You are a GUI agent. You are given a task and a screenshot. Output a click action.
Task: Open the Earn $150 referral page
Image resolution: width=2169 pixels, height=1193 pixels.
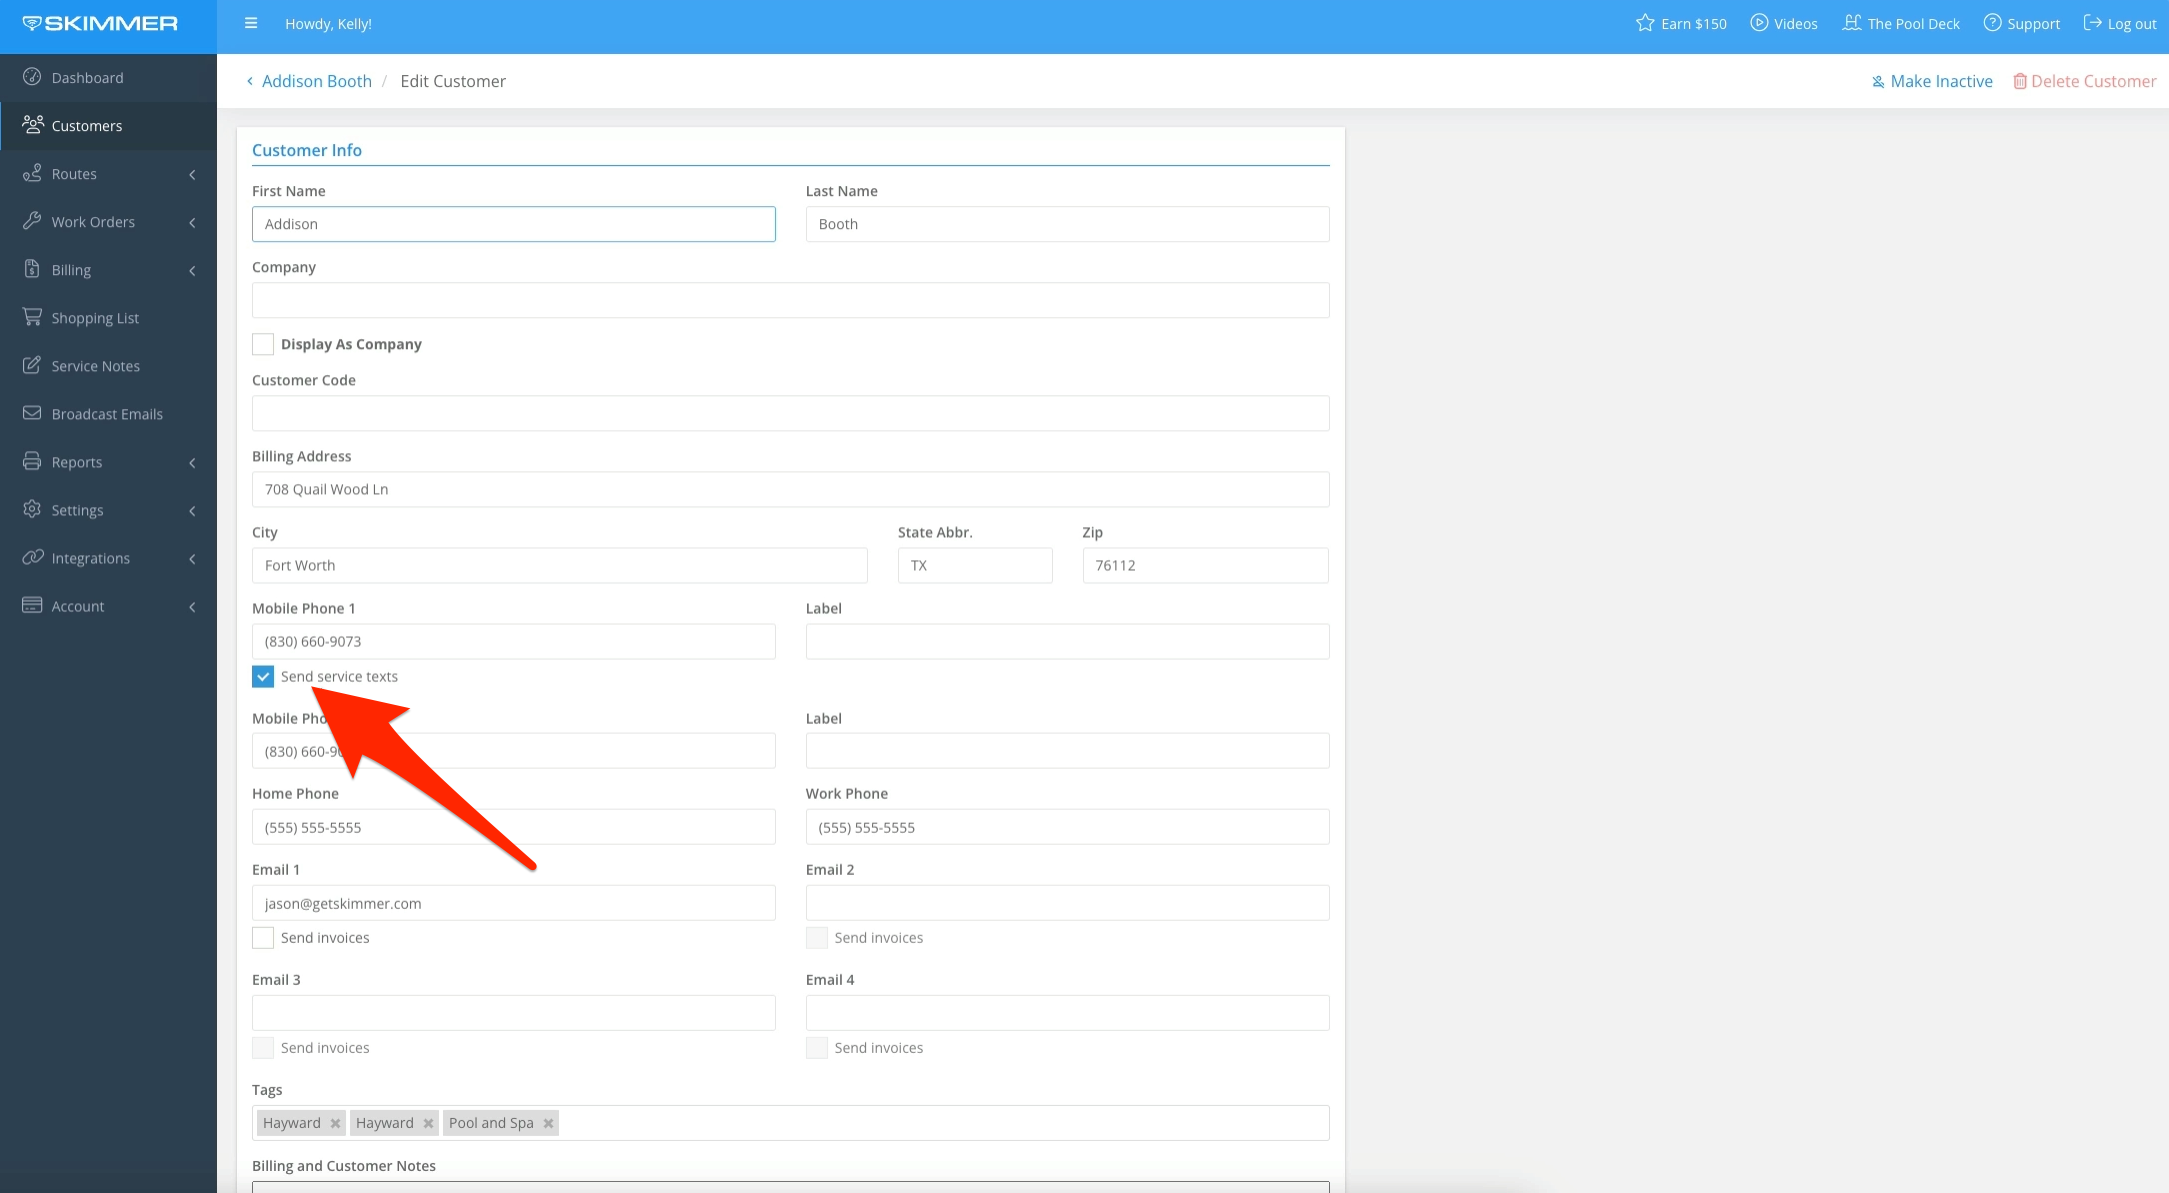[x=1680, y=23]
